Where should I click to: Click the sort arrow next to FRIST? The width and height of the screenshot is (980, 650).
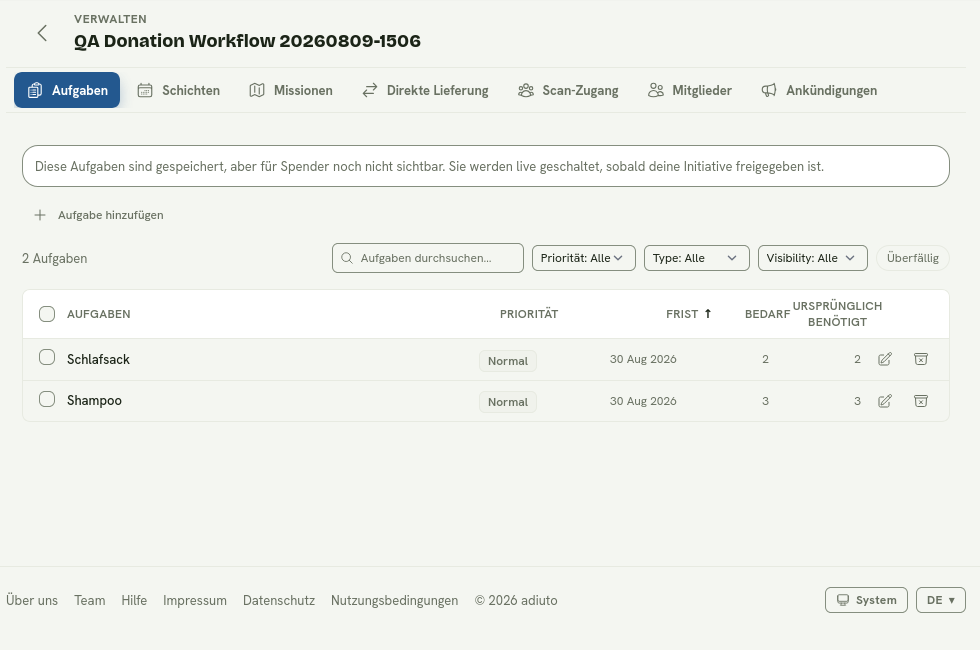(x=708, y=314)
